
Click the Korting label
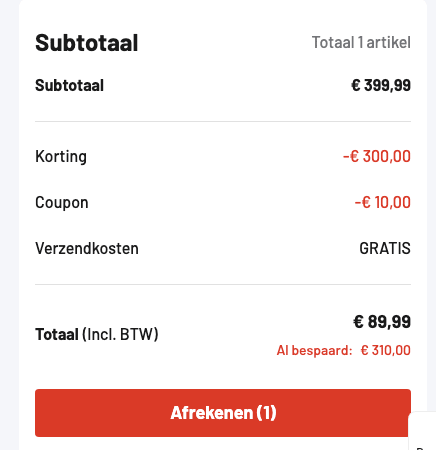(x=61, y=156)
